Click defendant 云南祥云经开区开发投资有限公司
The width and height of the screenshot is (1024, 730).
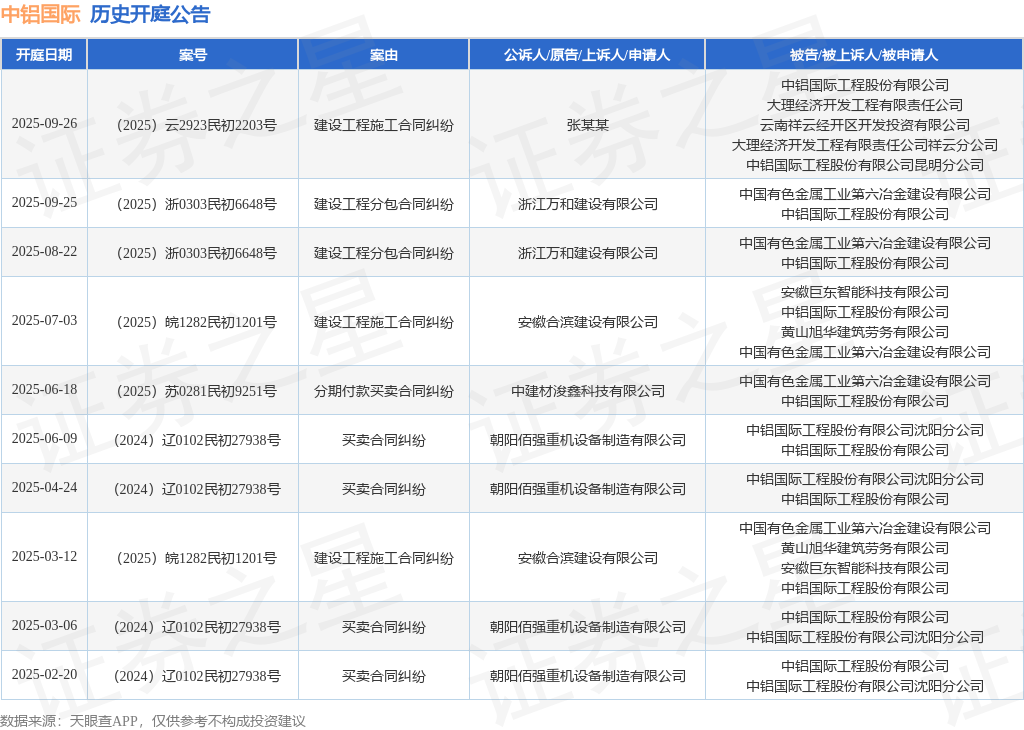tap(865, 125)
